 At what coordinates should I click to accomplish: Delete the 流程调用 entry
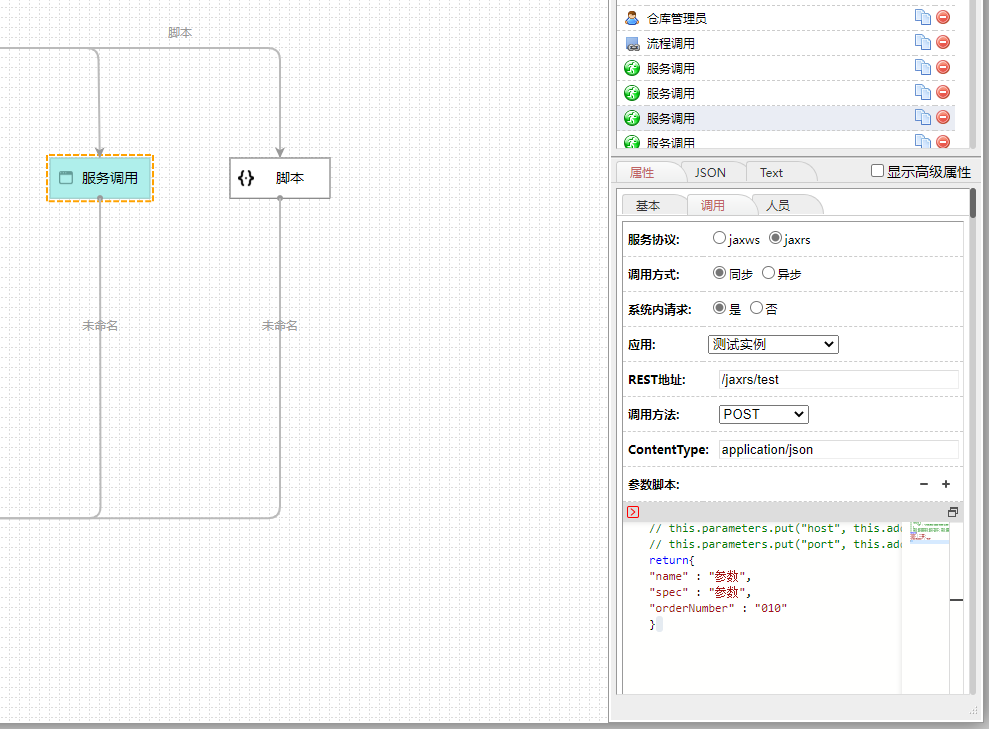943,42
